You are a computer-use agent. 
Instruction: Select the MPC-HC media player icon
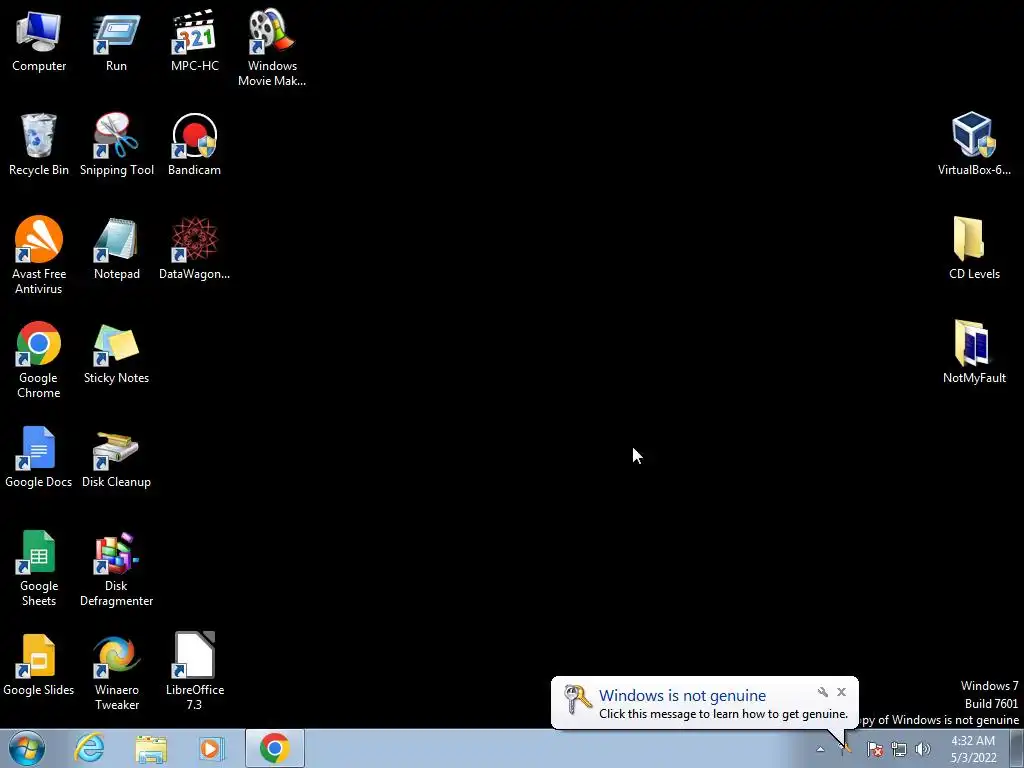pyautogui.click(x=195, y=40)
